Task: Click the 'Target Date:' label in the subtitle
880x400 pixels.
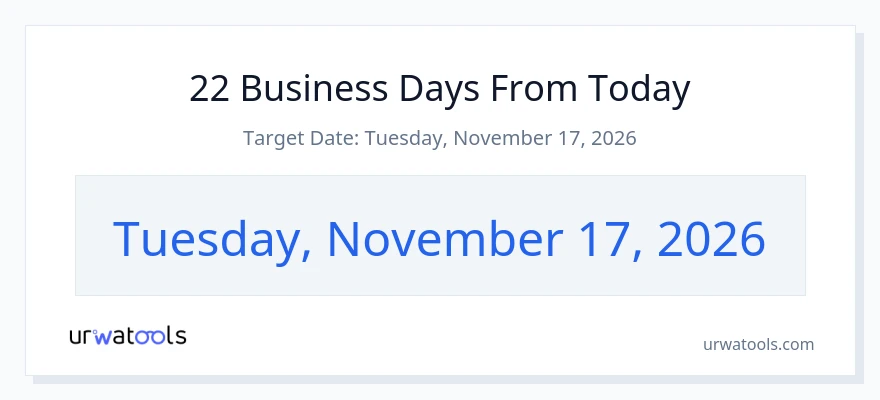Action: point(301,138)
